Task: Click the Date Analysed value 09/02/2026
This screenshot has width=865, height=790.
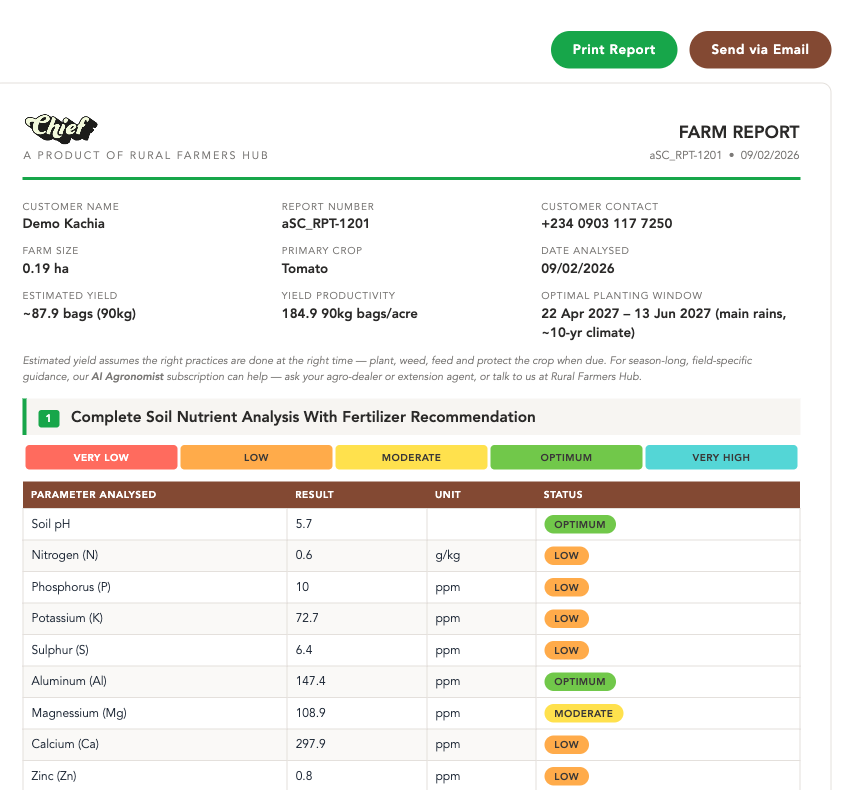Action: 578,269
